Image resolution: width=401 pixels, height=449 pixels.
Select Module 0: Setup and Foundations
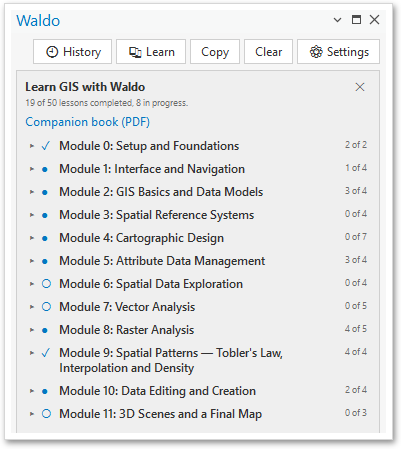tap(149, 146)
